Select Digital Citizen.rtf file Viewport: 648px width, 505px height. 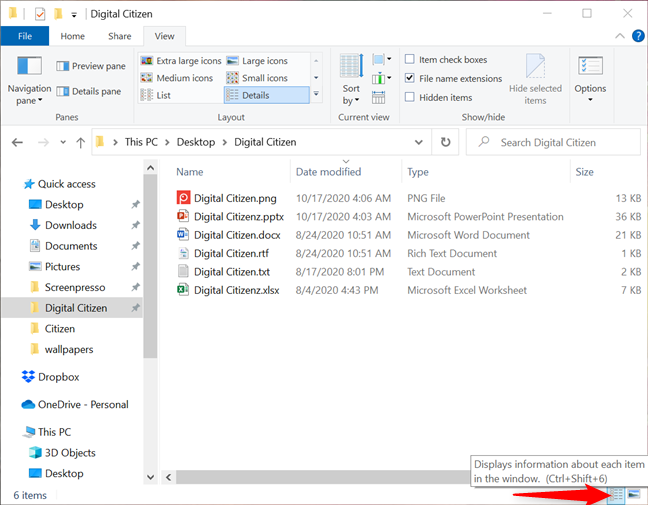(x=231, y=253)
